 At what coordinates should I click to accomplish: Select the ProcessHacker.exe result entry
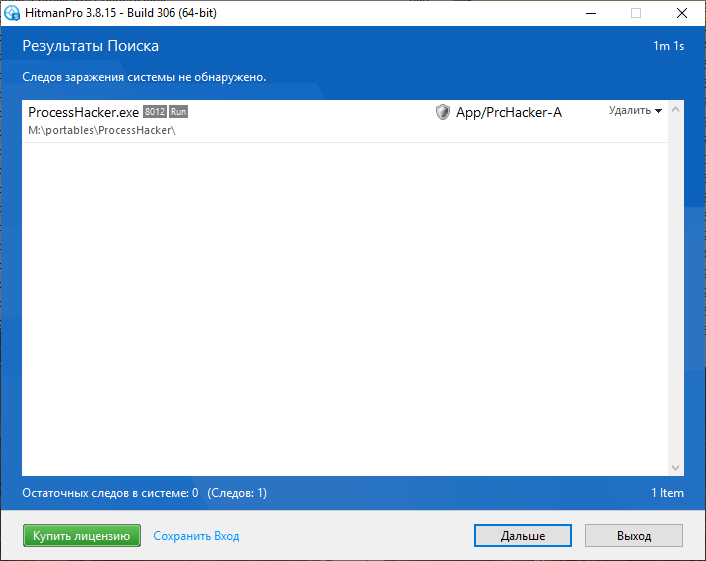(344, 122)
